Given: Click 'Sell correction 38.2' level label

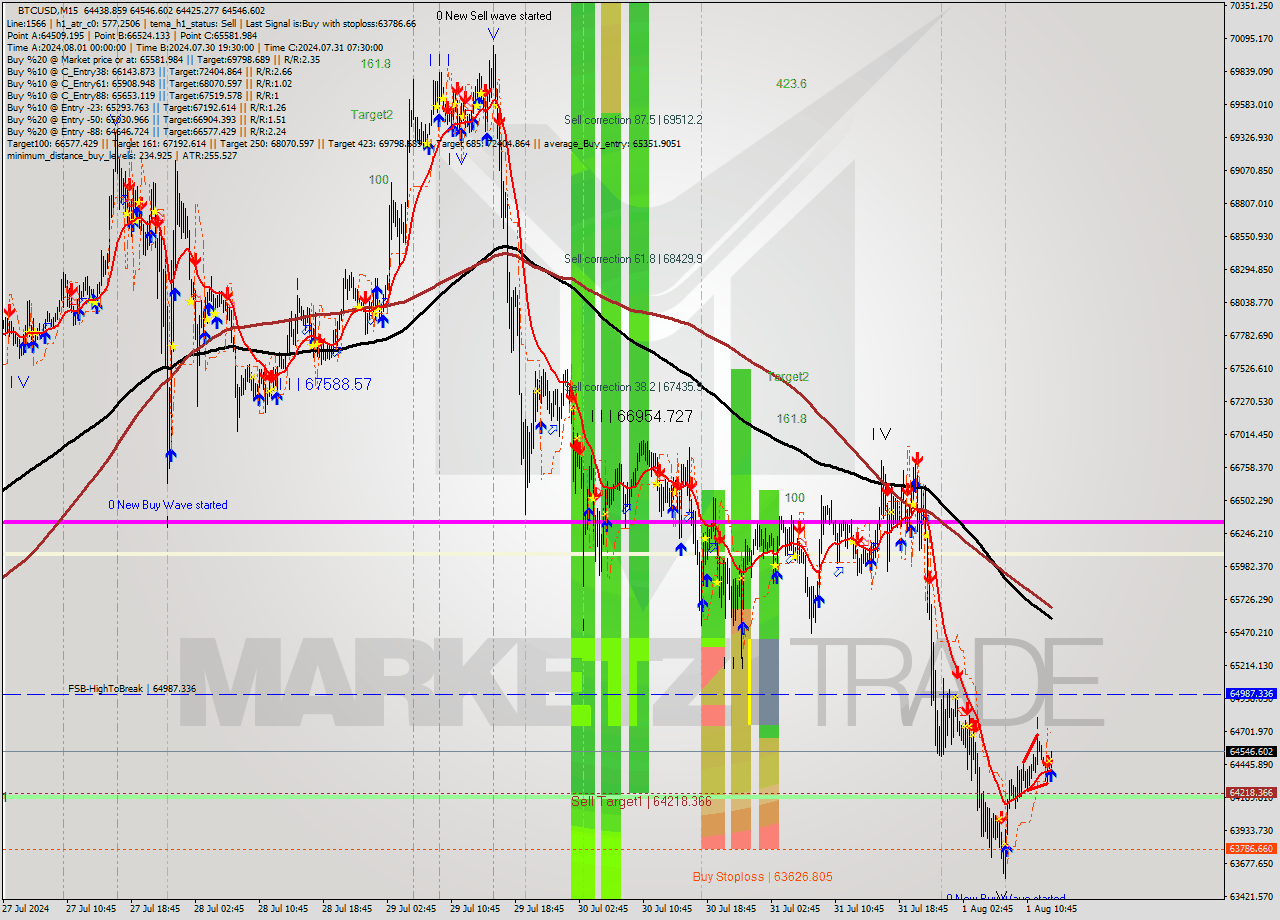Looking at the screenshot, I should 633,387.
